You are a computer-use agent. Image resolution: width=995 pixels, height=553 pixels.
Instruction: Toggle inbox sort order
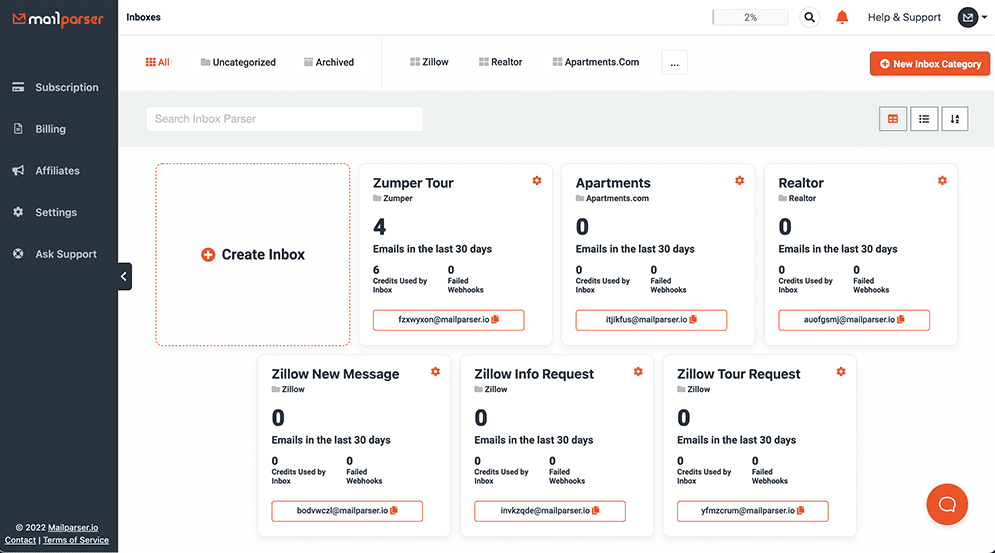coord(955,119)
